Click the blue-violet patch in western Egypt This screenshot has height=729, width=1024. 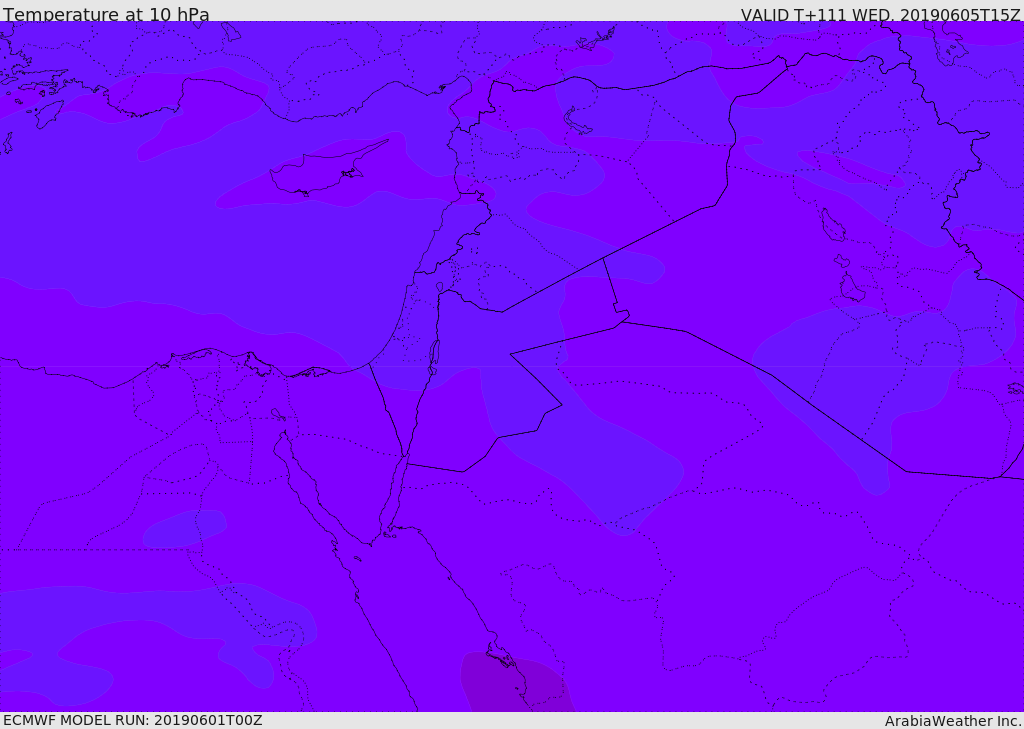(185, 528)
